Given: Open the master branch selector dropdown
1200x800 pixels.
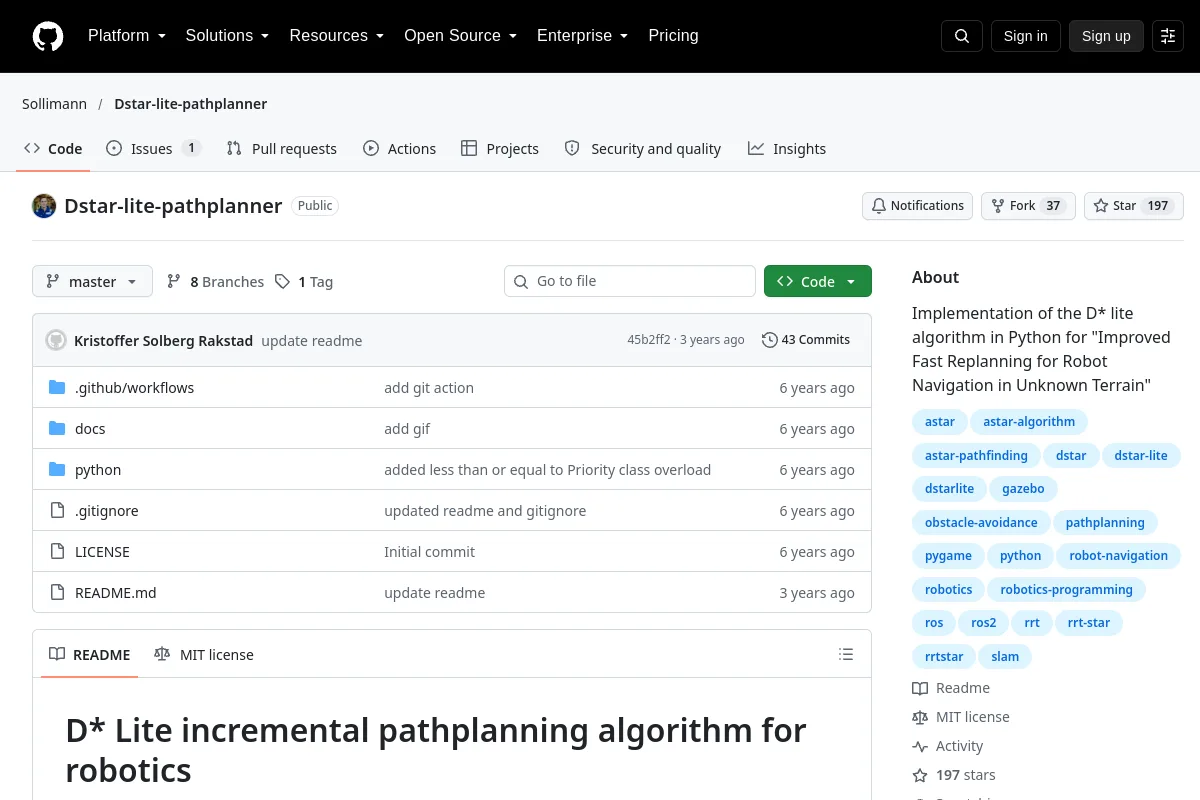Looking at the screenshot, I should pyautogui.click(x=92, y=282).
